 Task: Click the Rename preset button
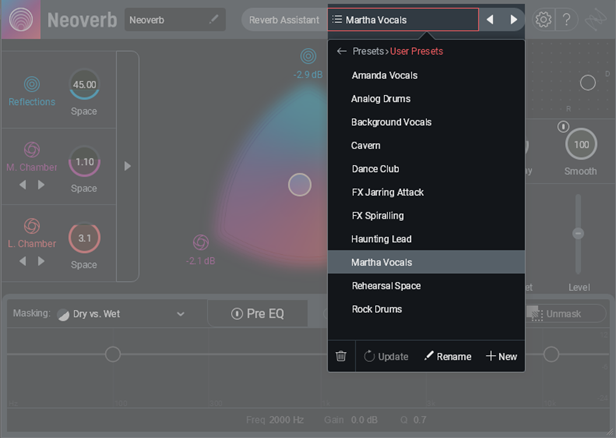click(x=447, y=356)
